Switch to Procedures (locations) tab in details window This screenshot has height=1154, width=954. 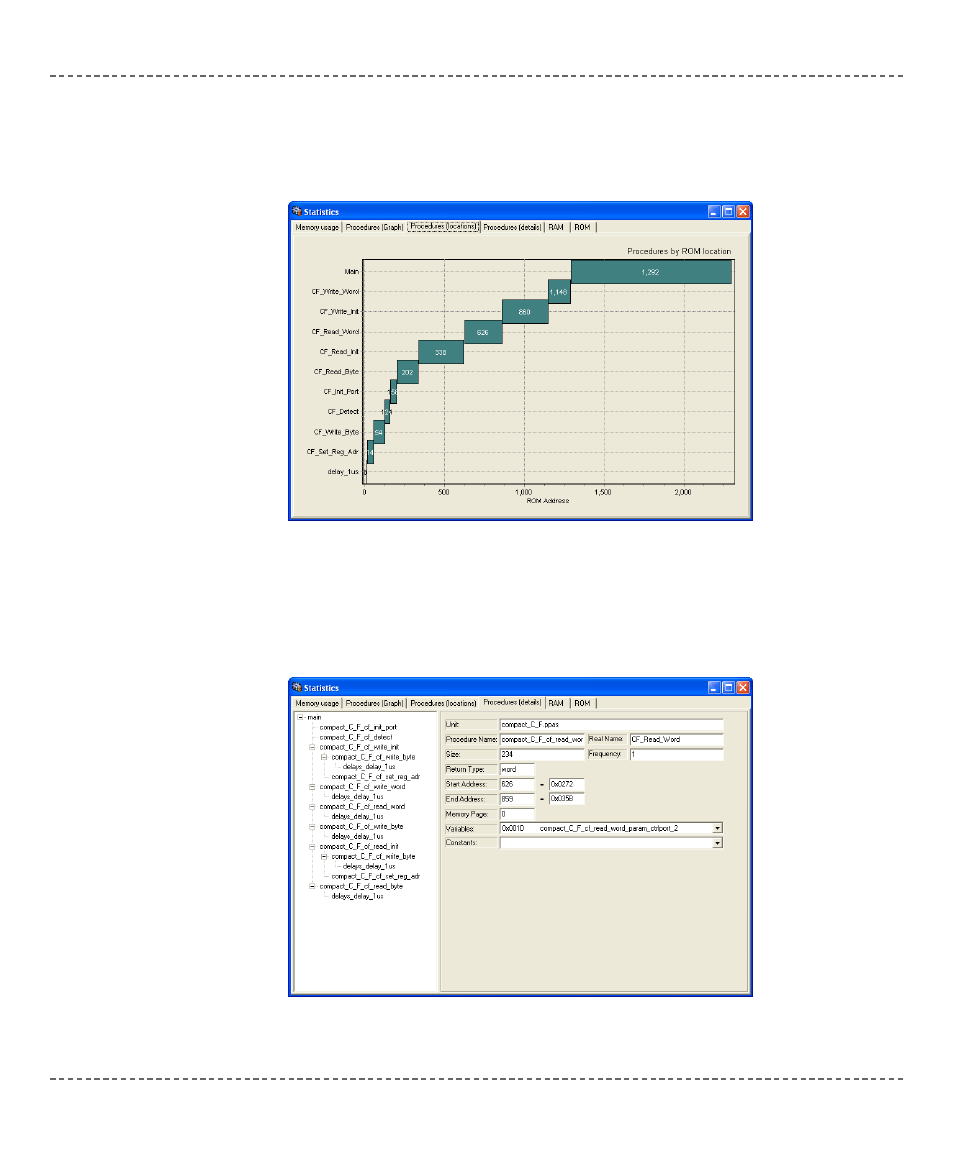click(443, 704)
